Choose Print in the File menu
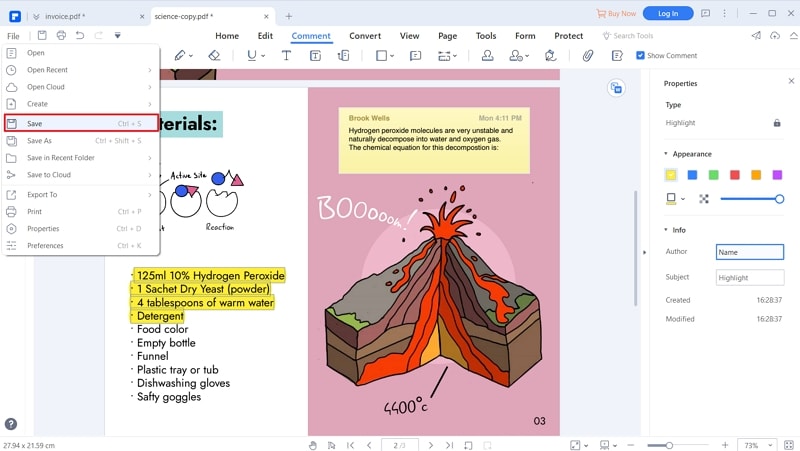Screen dimensions: 800x451 tap(82, 212)
